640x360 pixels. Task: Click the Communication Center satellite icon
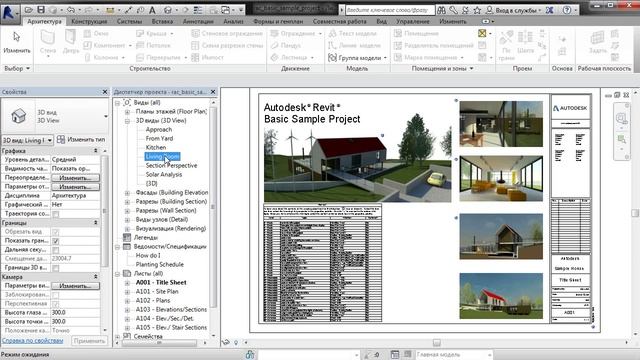pos(465,10)
